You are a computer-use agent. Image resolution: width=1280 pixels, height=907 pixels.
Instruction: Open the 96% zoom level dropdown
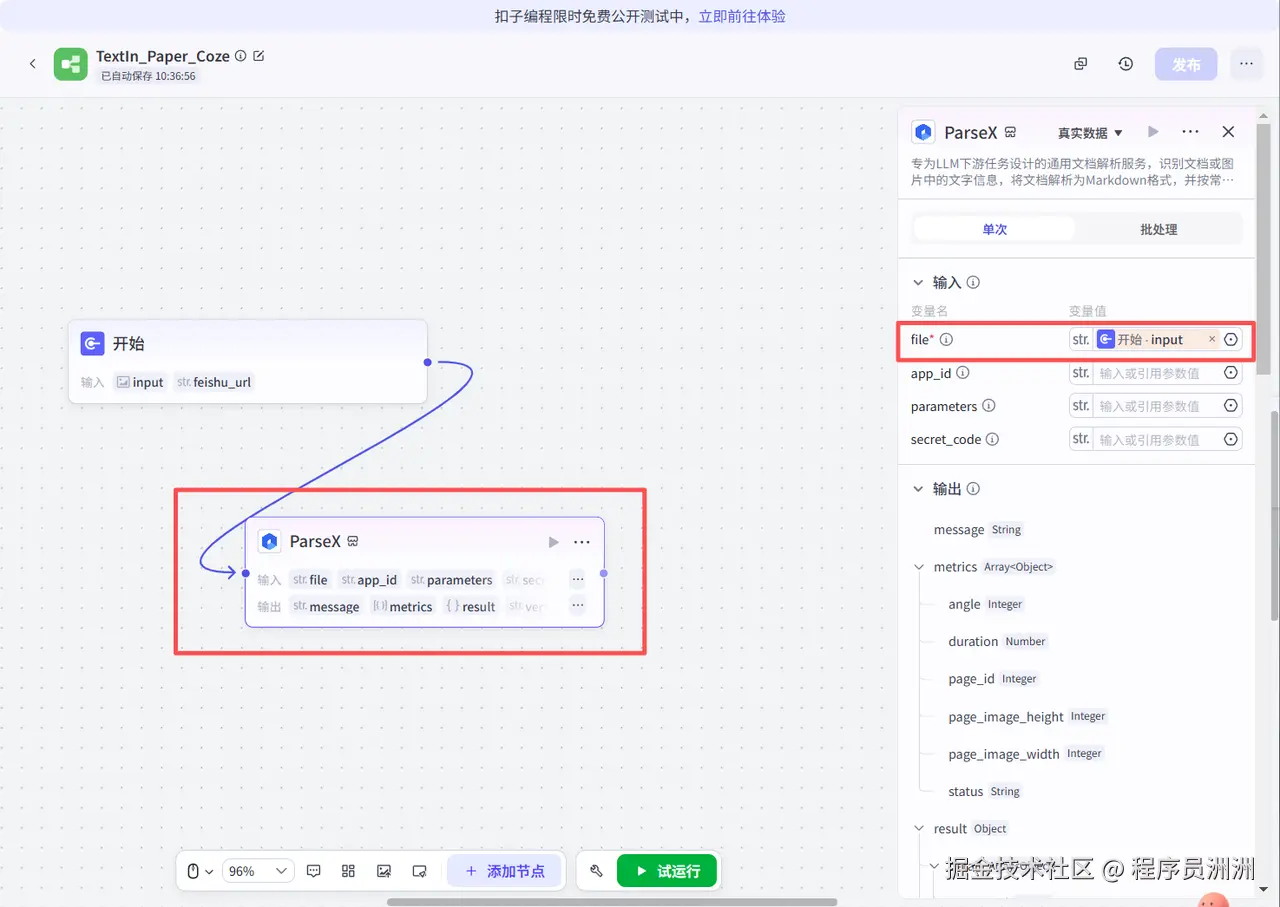pos(258,871)
